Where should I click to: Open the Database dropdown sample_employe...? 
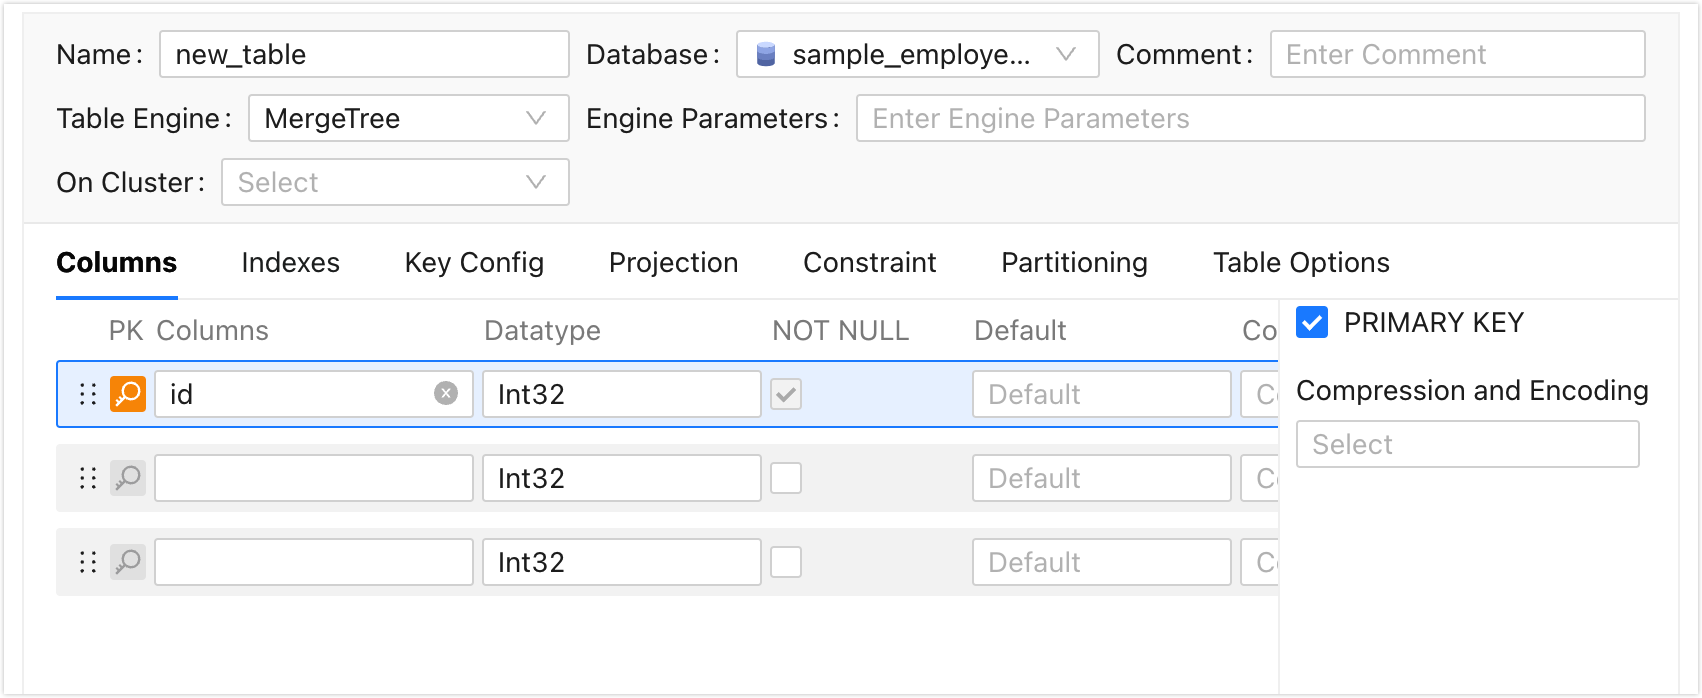pyautogui.click(x=917, y=54)
